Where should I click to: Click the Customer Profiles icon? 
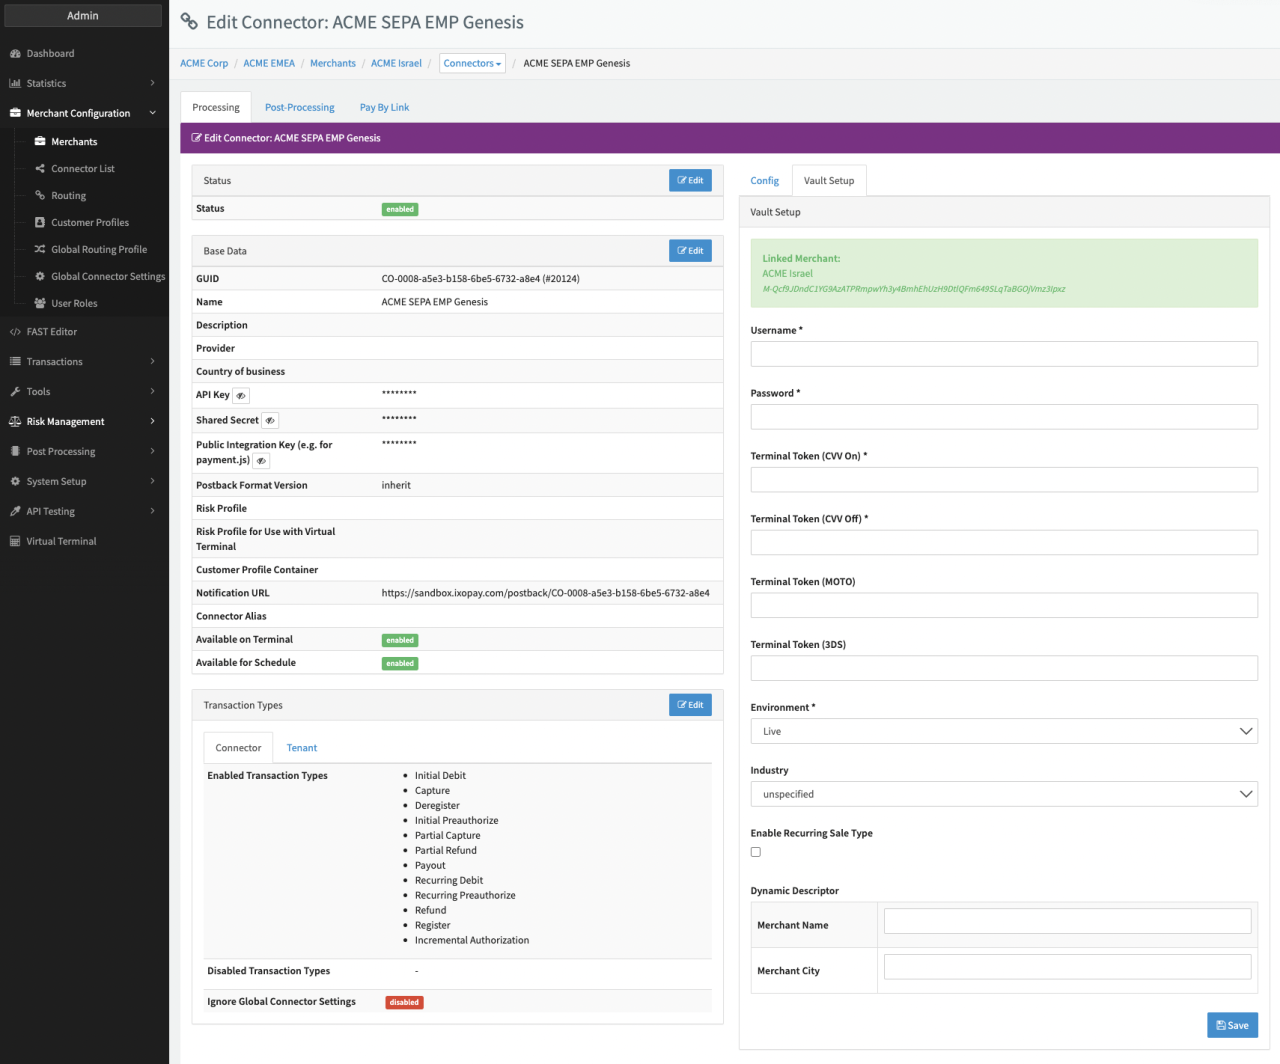[40, 223]
